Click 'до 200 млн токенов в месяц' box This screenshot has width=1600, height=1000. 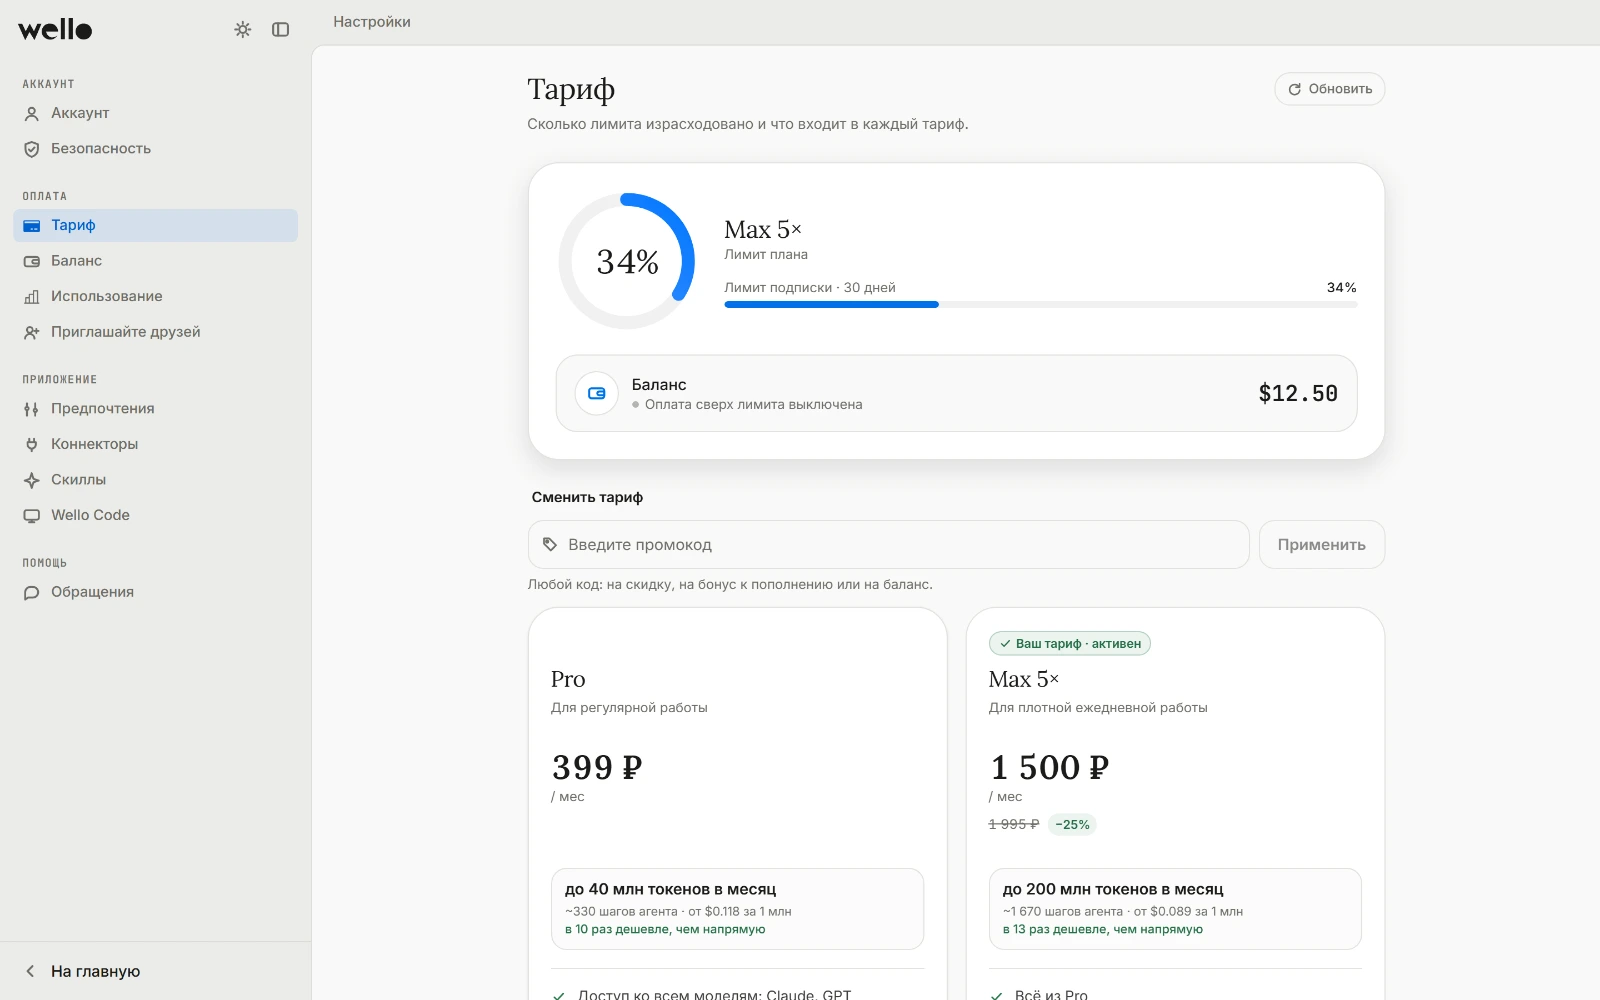click(1175, 909)
